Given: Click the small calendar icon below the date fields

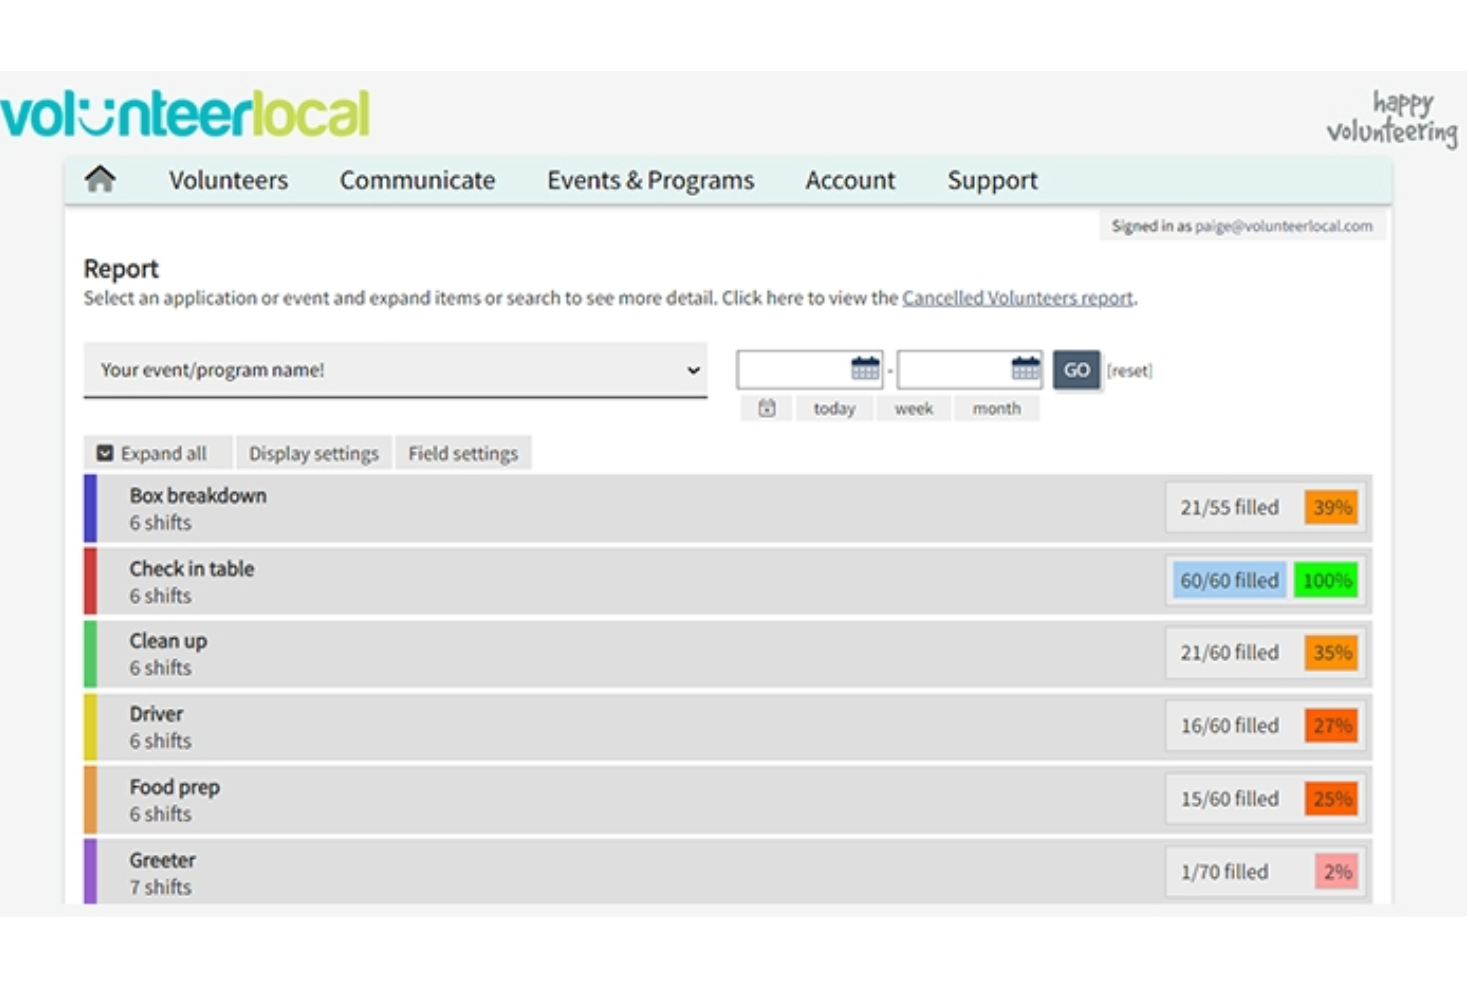Looking at the screenshot, I should 766,407.
